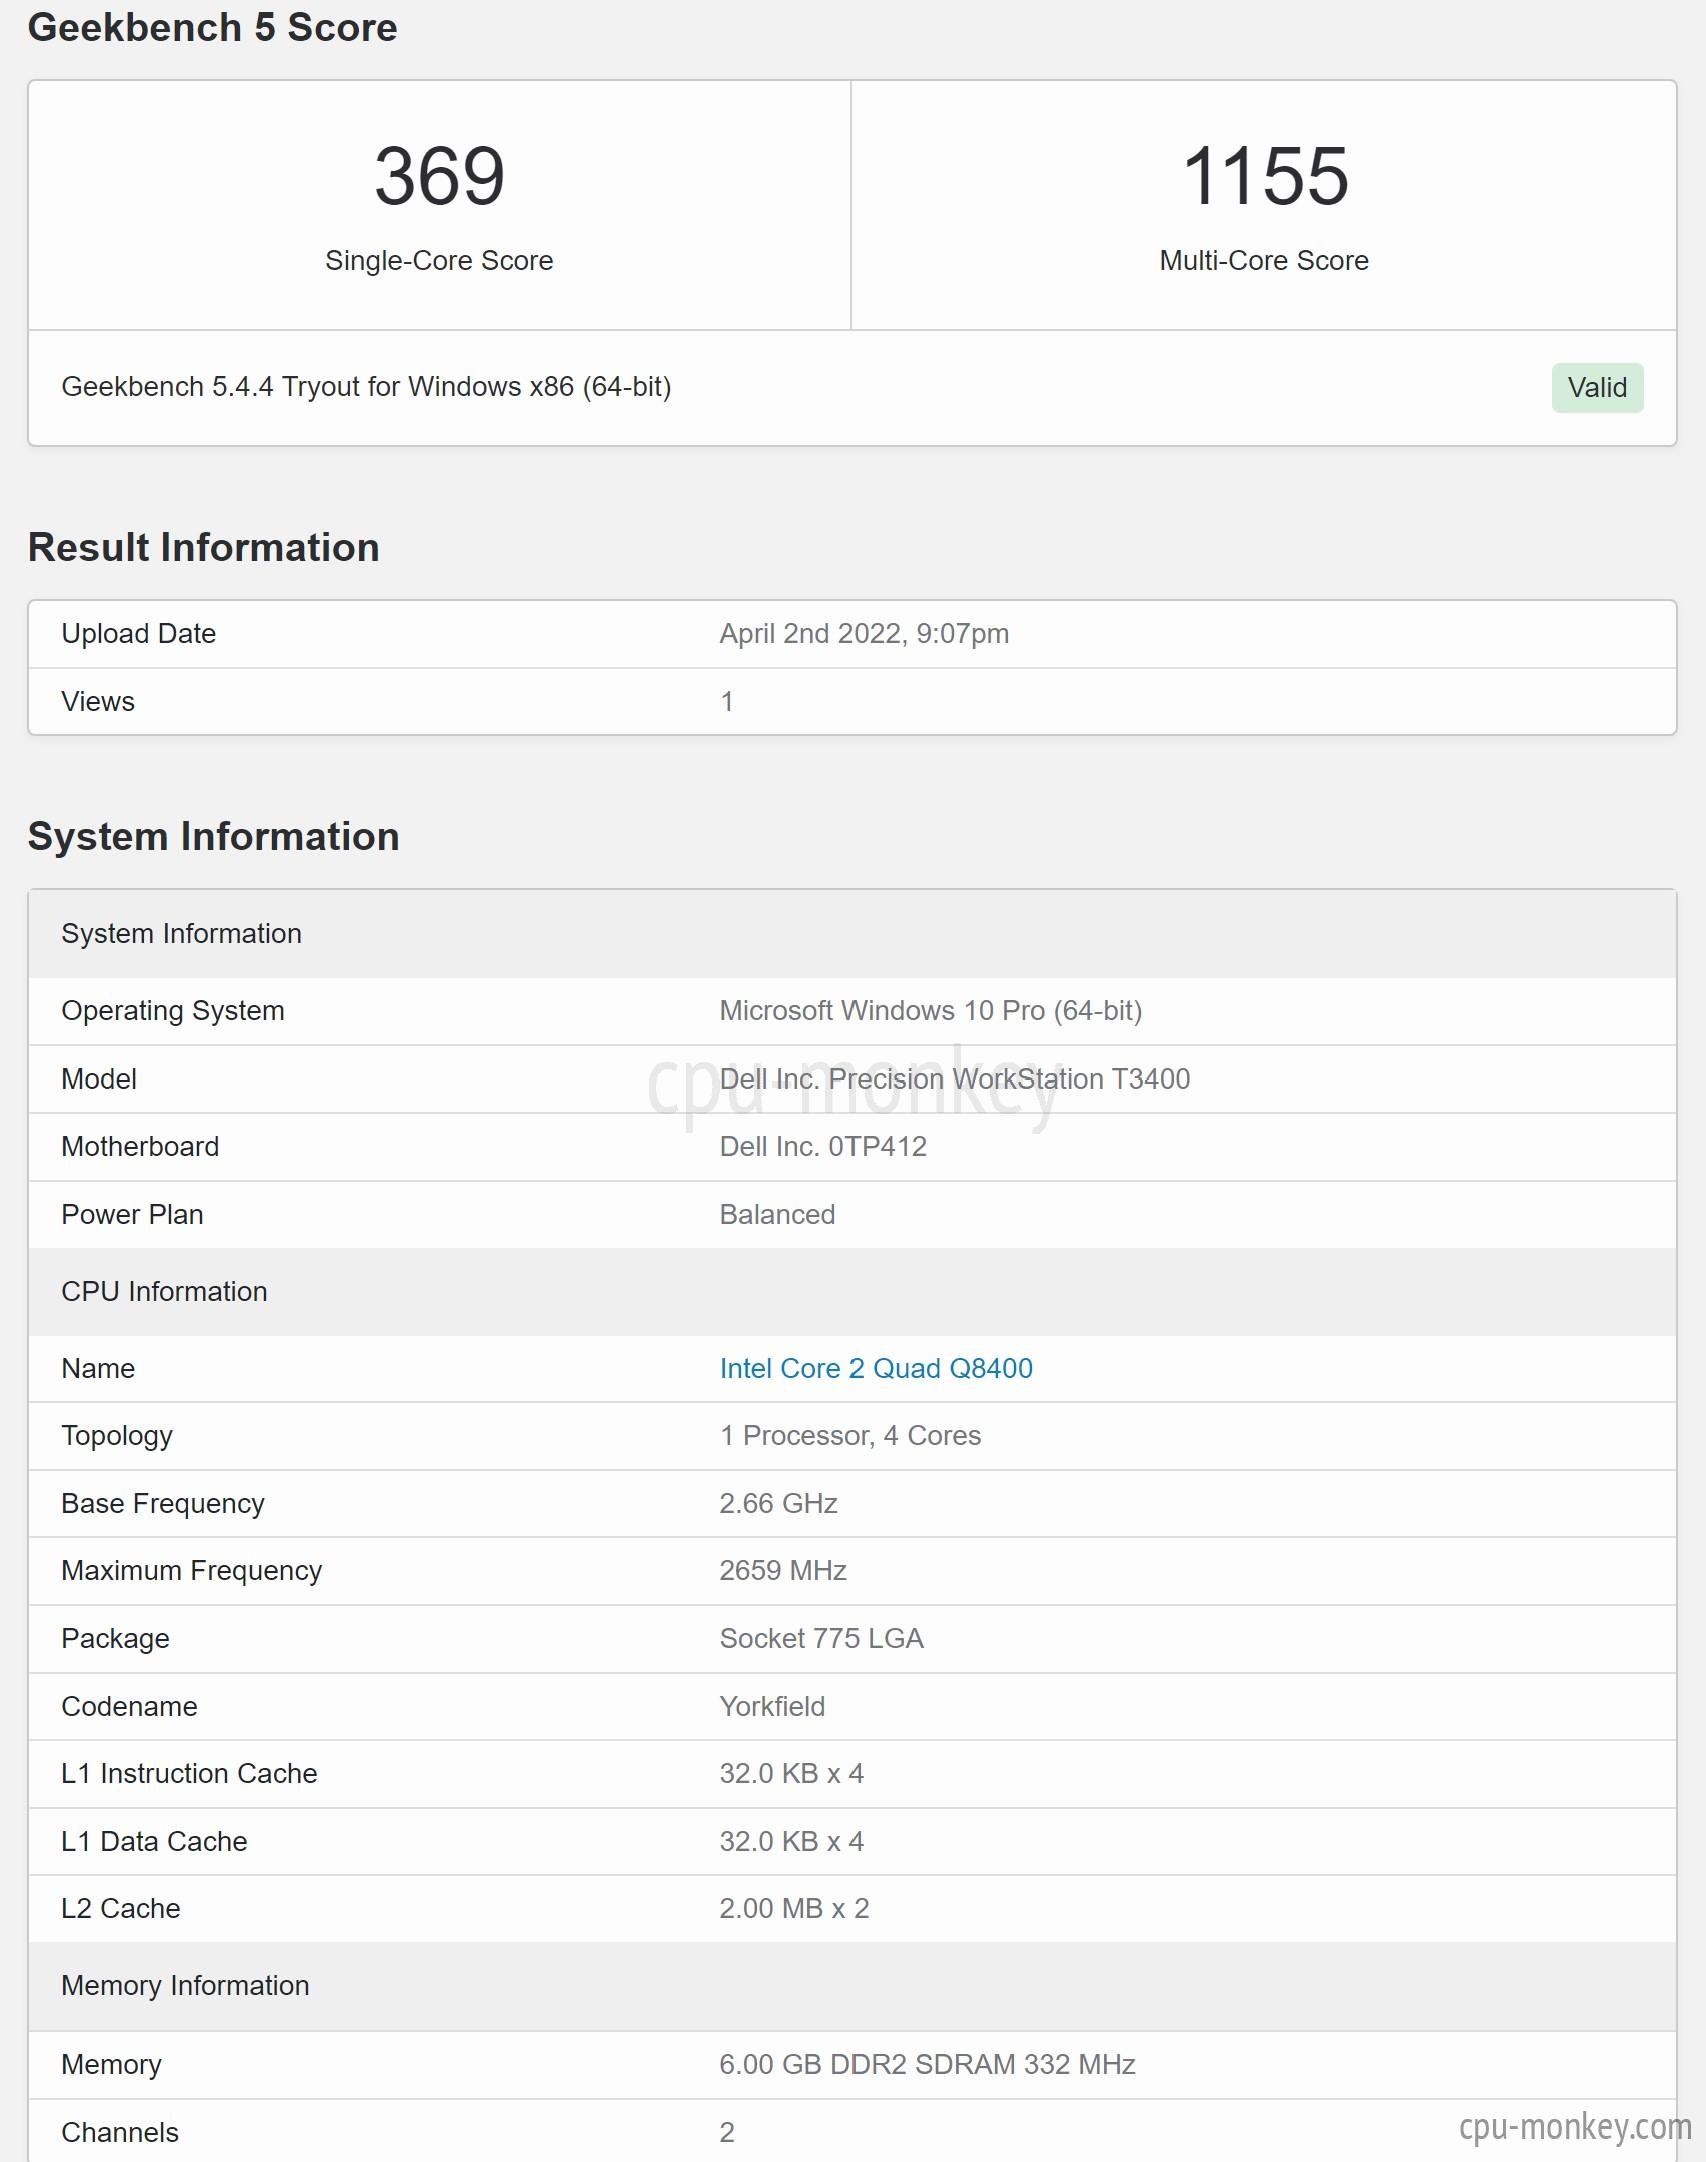Click the System Information table header row
Screen dimensions: 1706x2162
click(x=852, y=933)
